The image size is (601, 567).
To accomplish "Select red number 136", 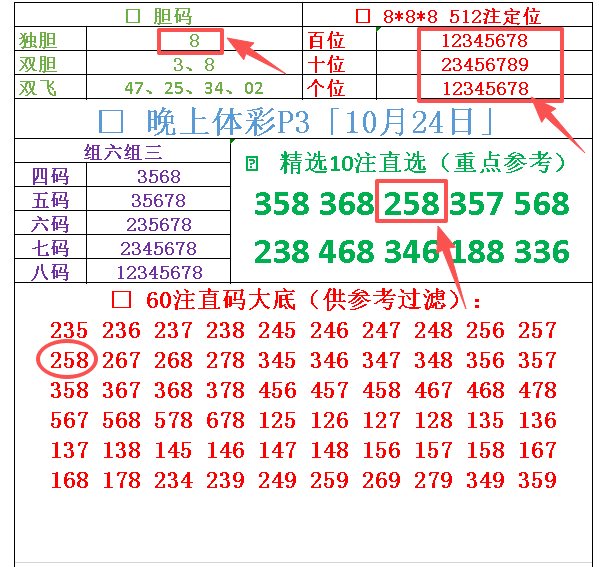I will coord(537,420).
